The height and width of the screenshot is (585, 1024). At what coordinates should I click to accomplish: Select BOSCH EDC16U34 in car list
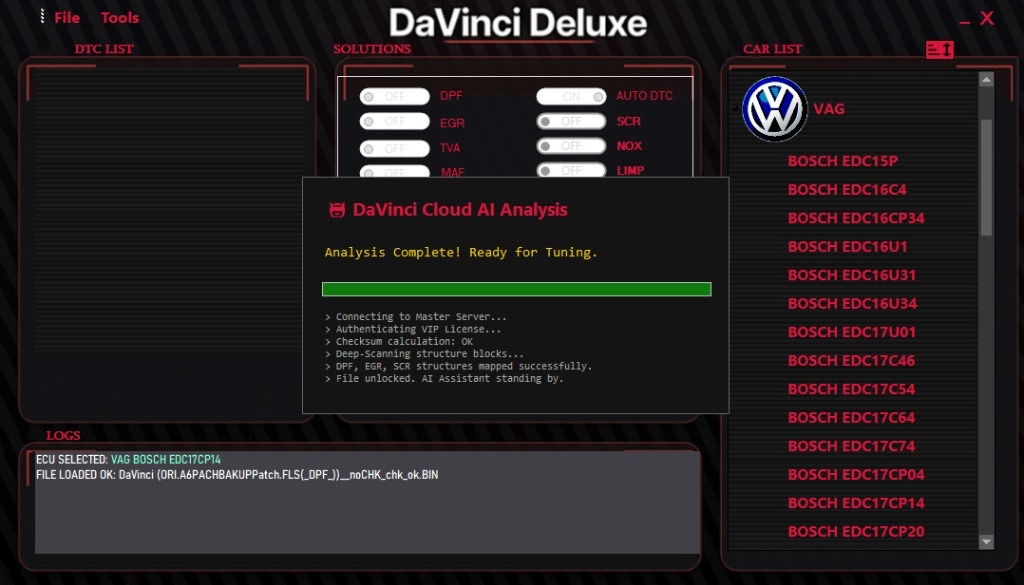(x=852, y=304)
